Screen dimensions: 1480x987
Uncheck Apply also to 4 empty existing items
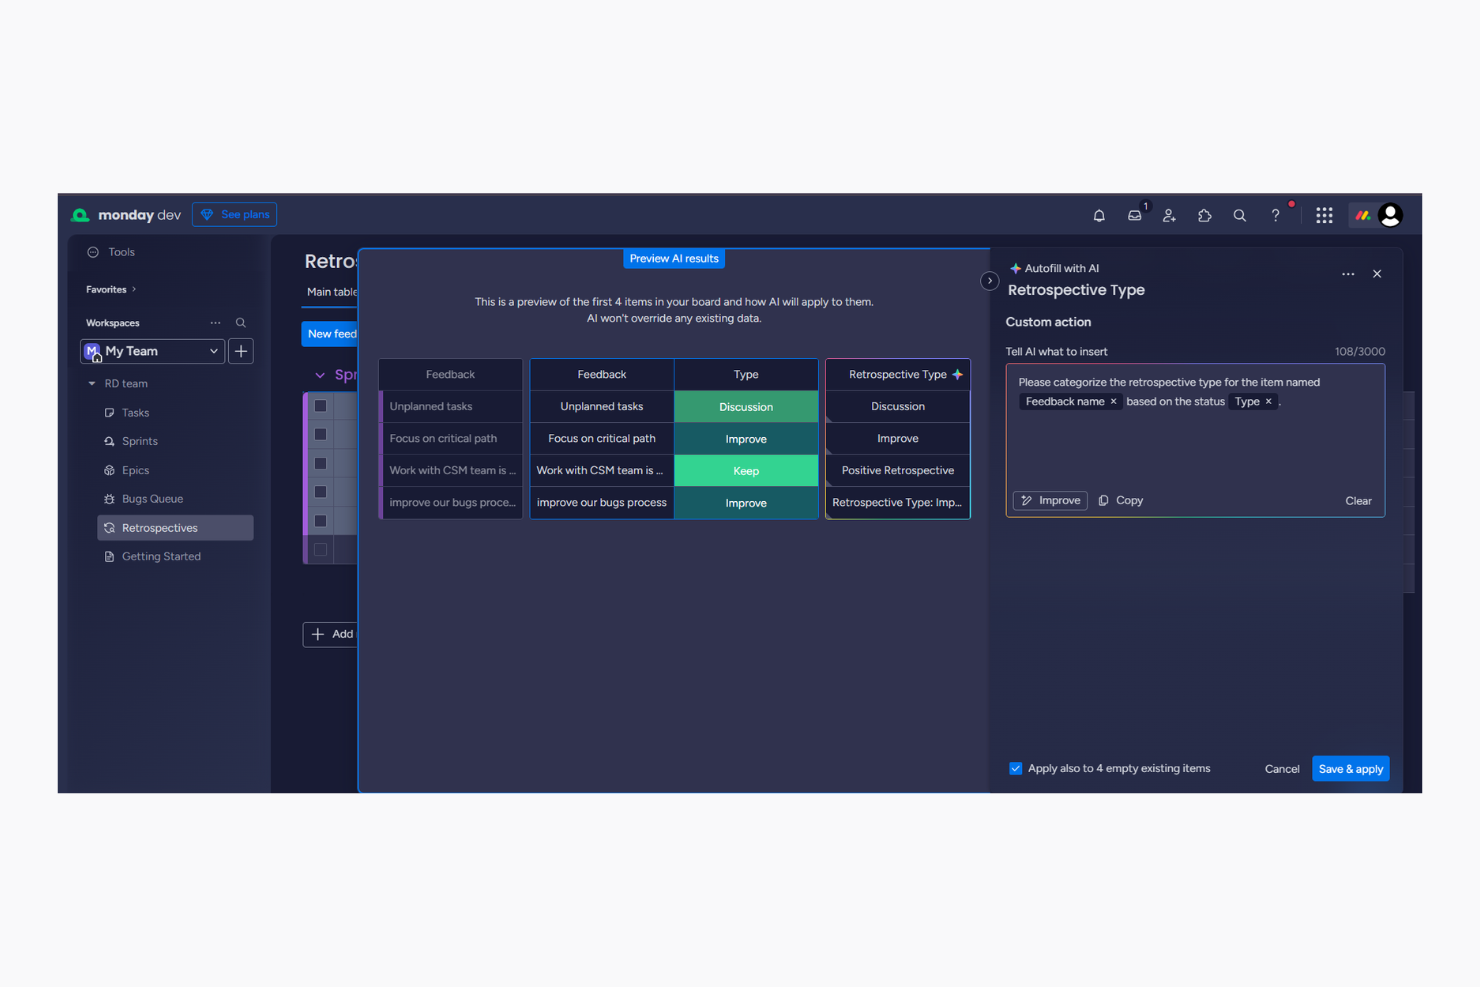[x=1015, y=768]
